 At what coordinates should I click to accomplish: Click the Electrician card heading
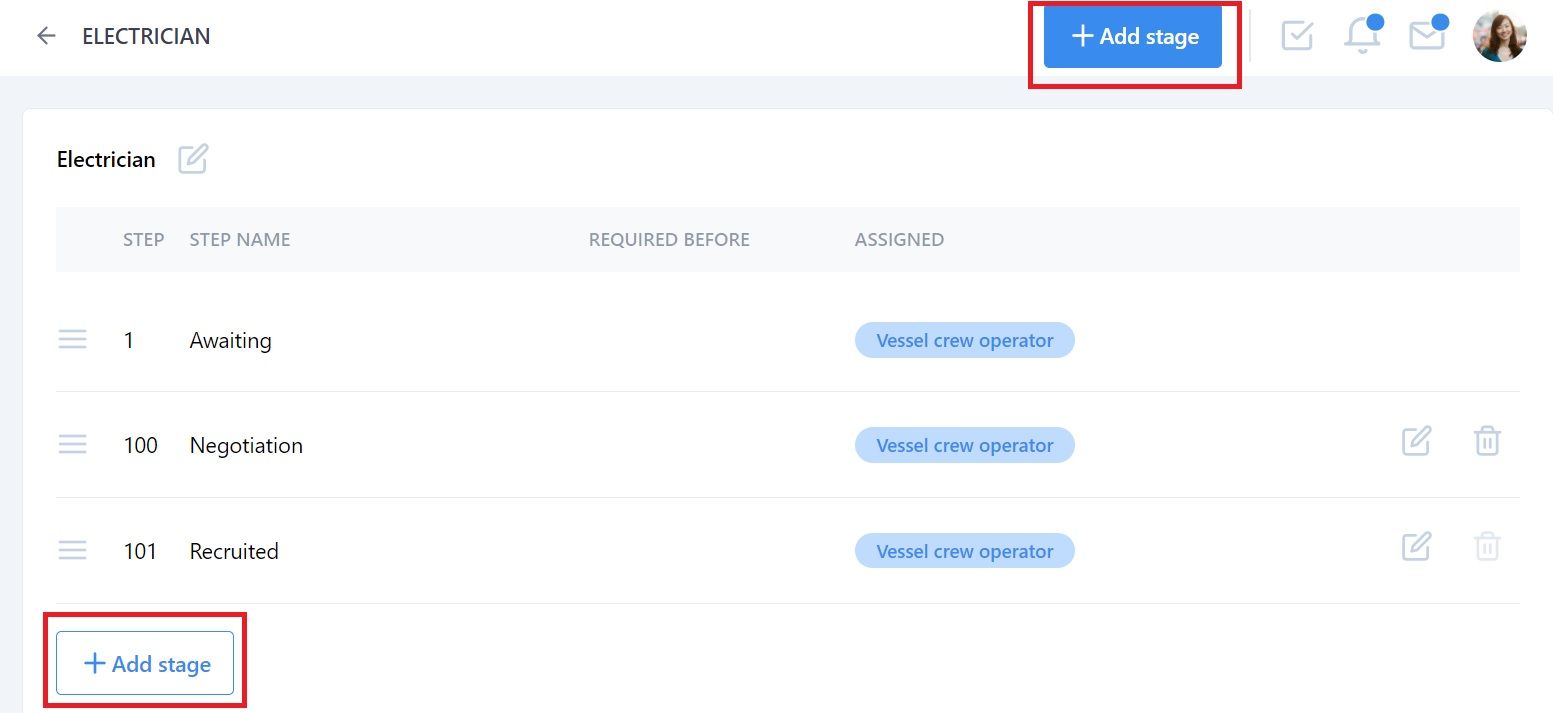pos(106,159)
